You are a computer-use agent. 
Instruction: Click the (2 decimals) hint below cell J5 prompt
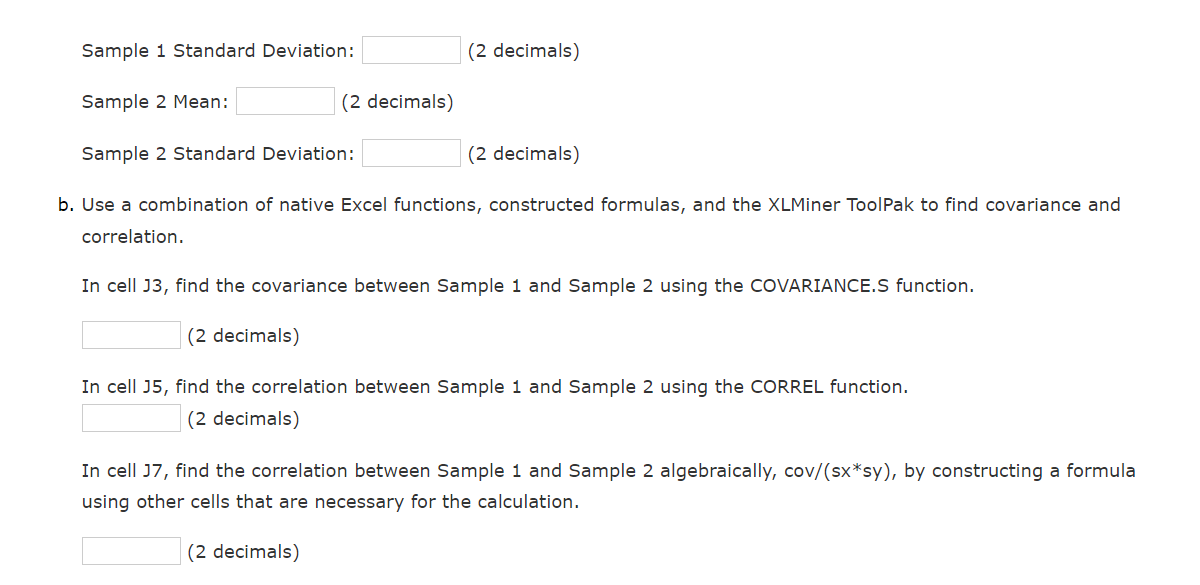242,418
